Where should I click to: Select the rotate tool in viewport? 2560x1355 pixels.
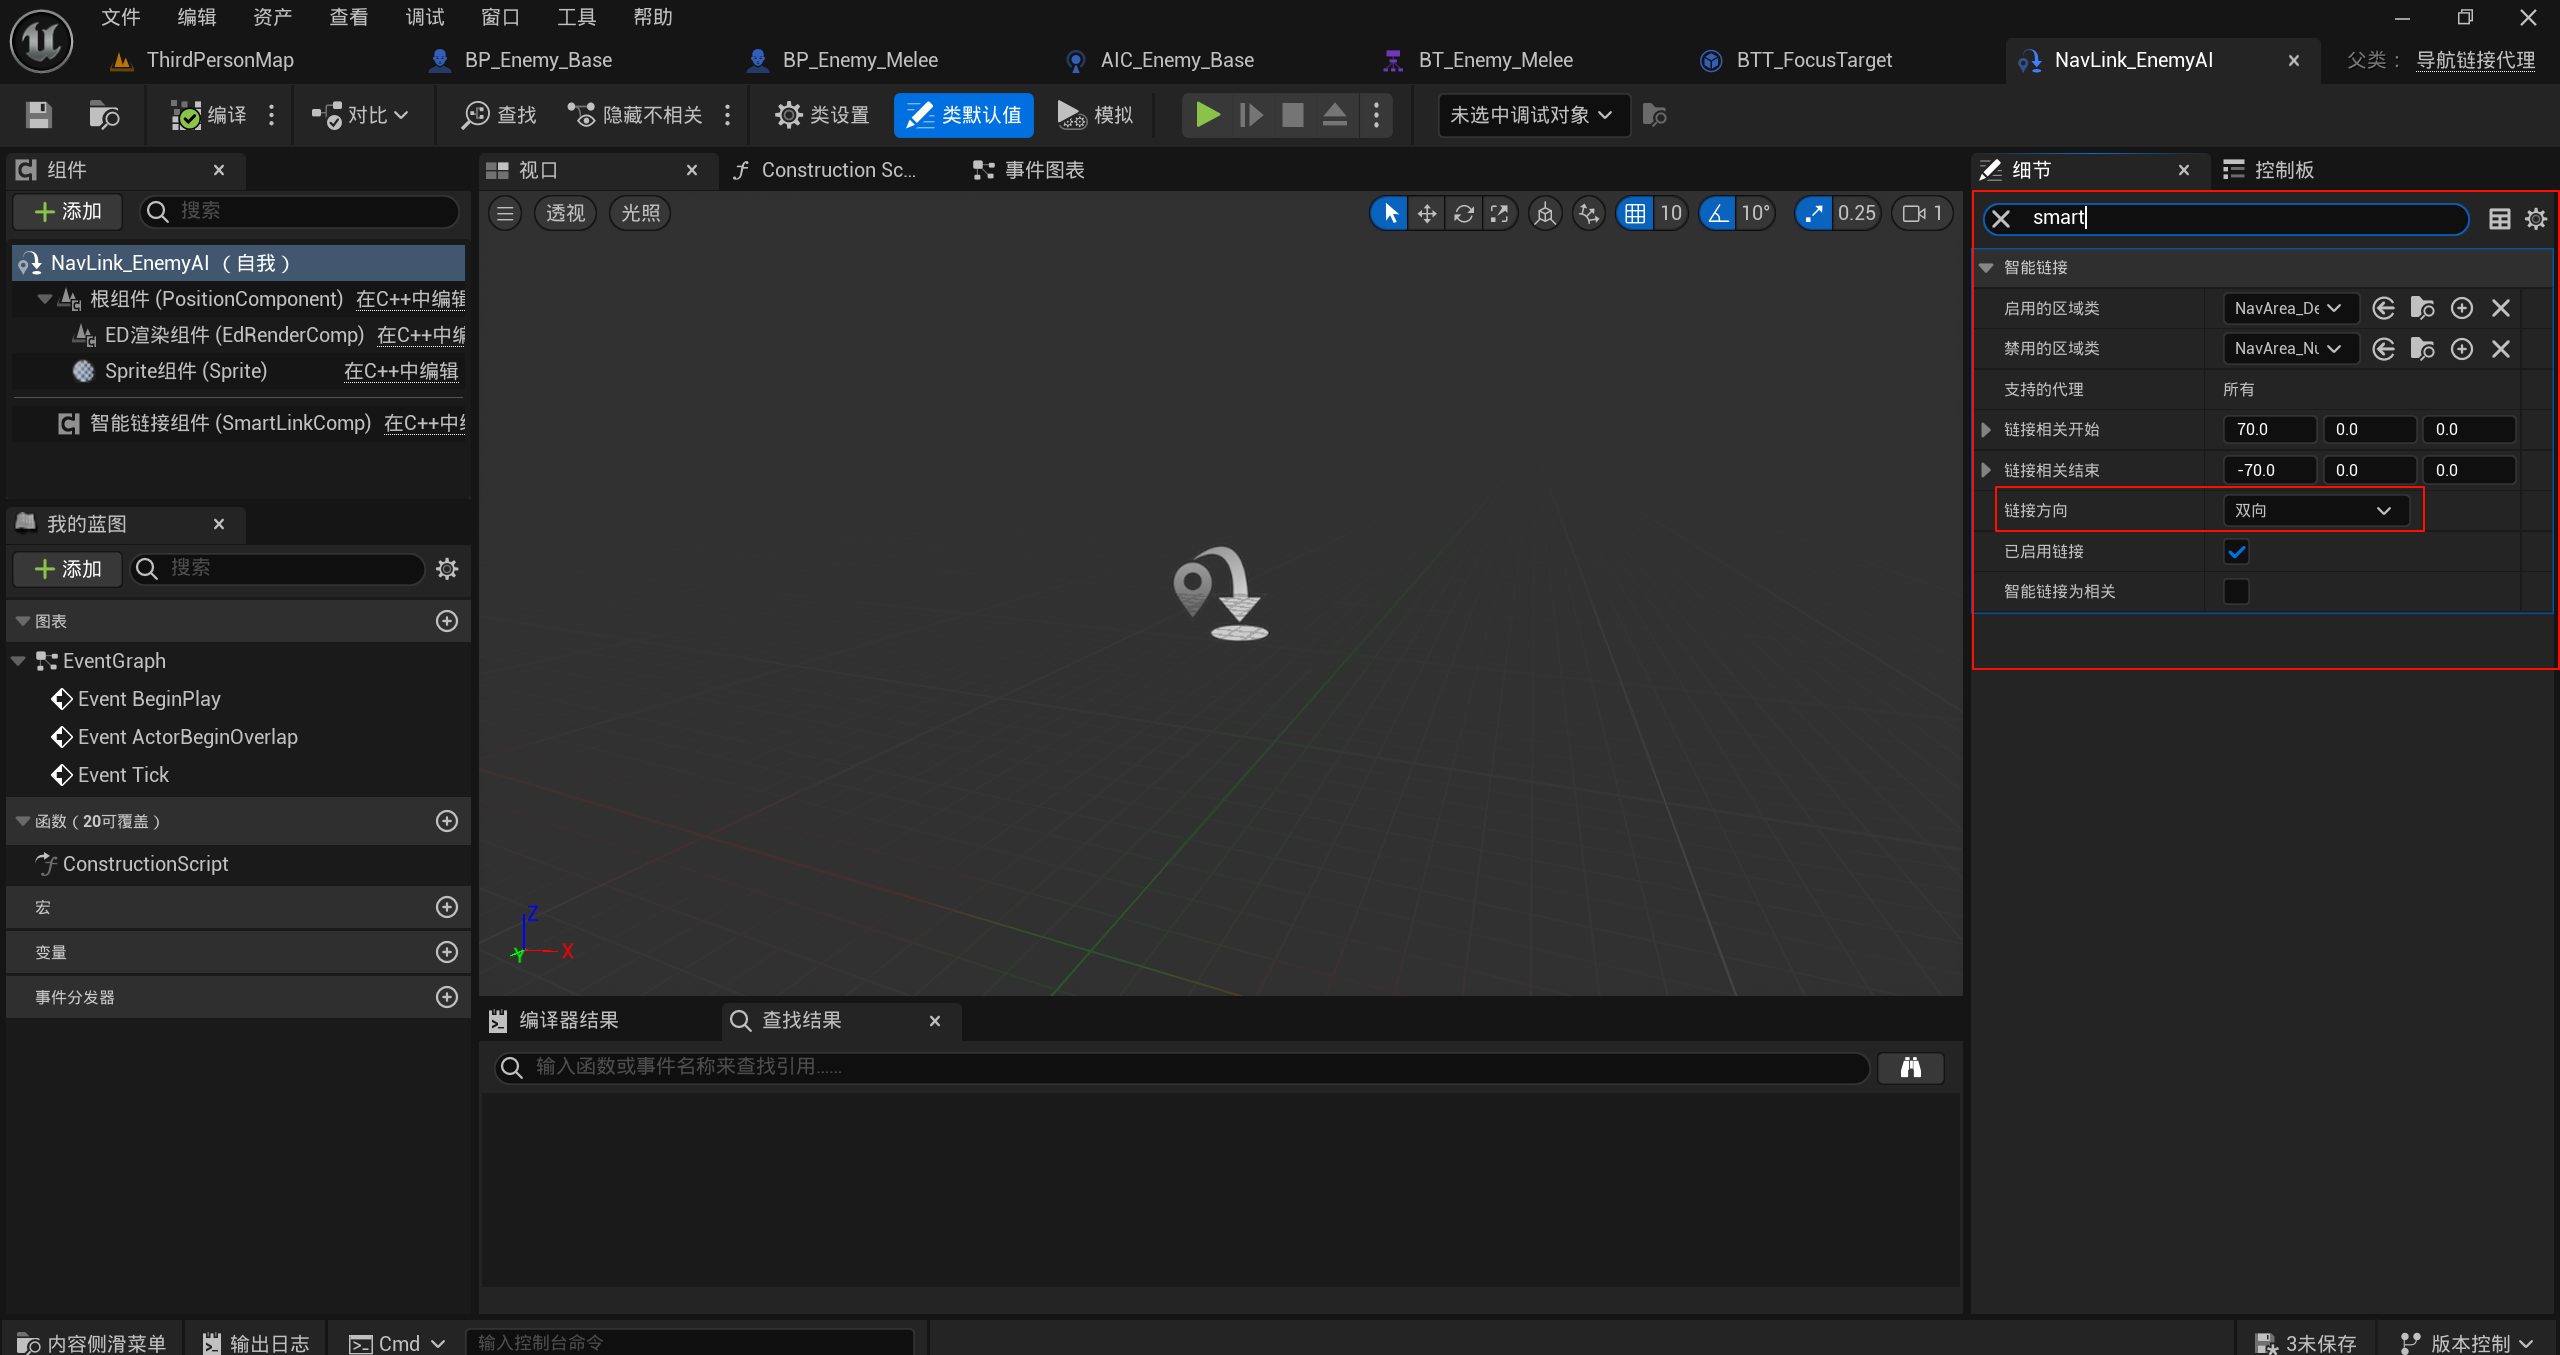coord(1463,213)
